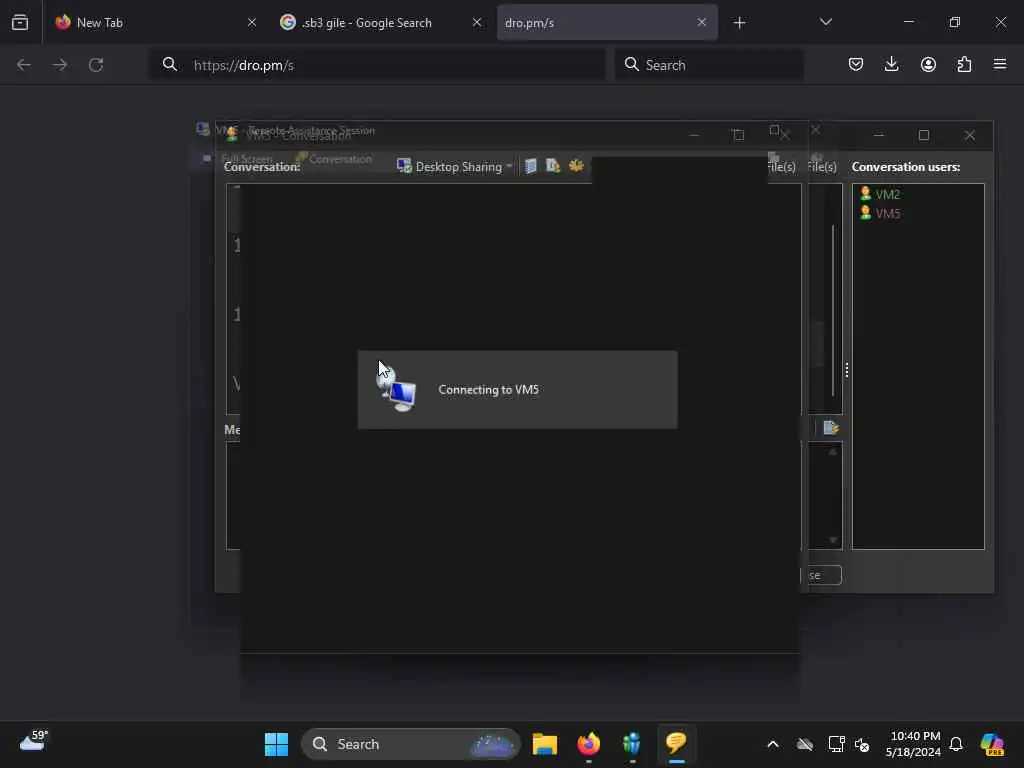
Task: Go back to previous page
Action: [x=24, y=65]
